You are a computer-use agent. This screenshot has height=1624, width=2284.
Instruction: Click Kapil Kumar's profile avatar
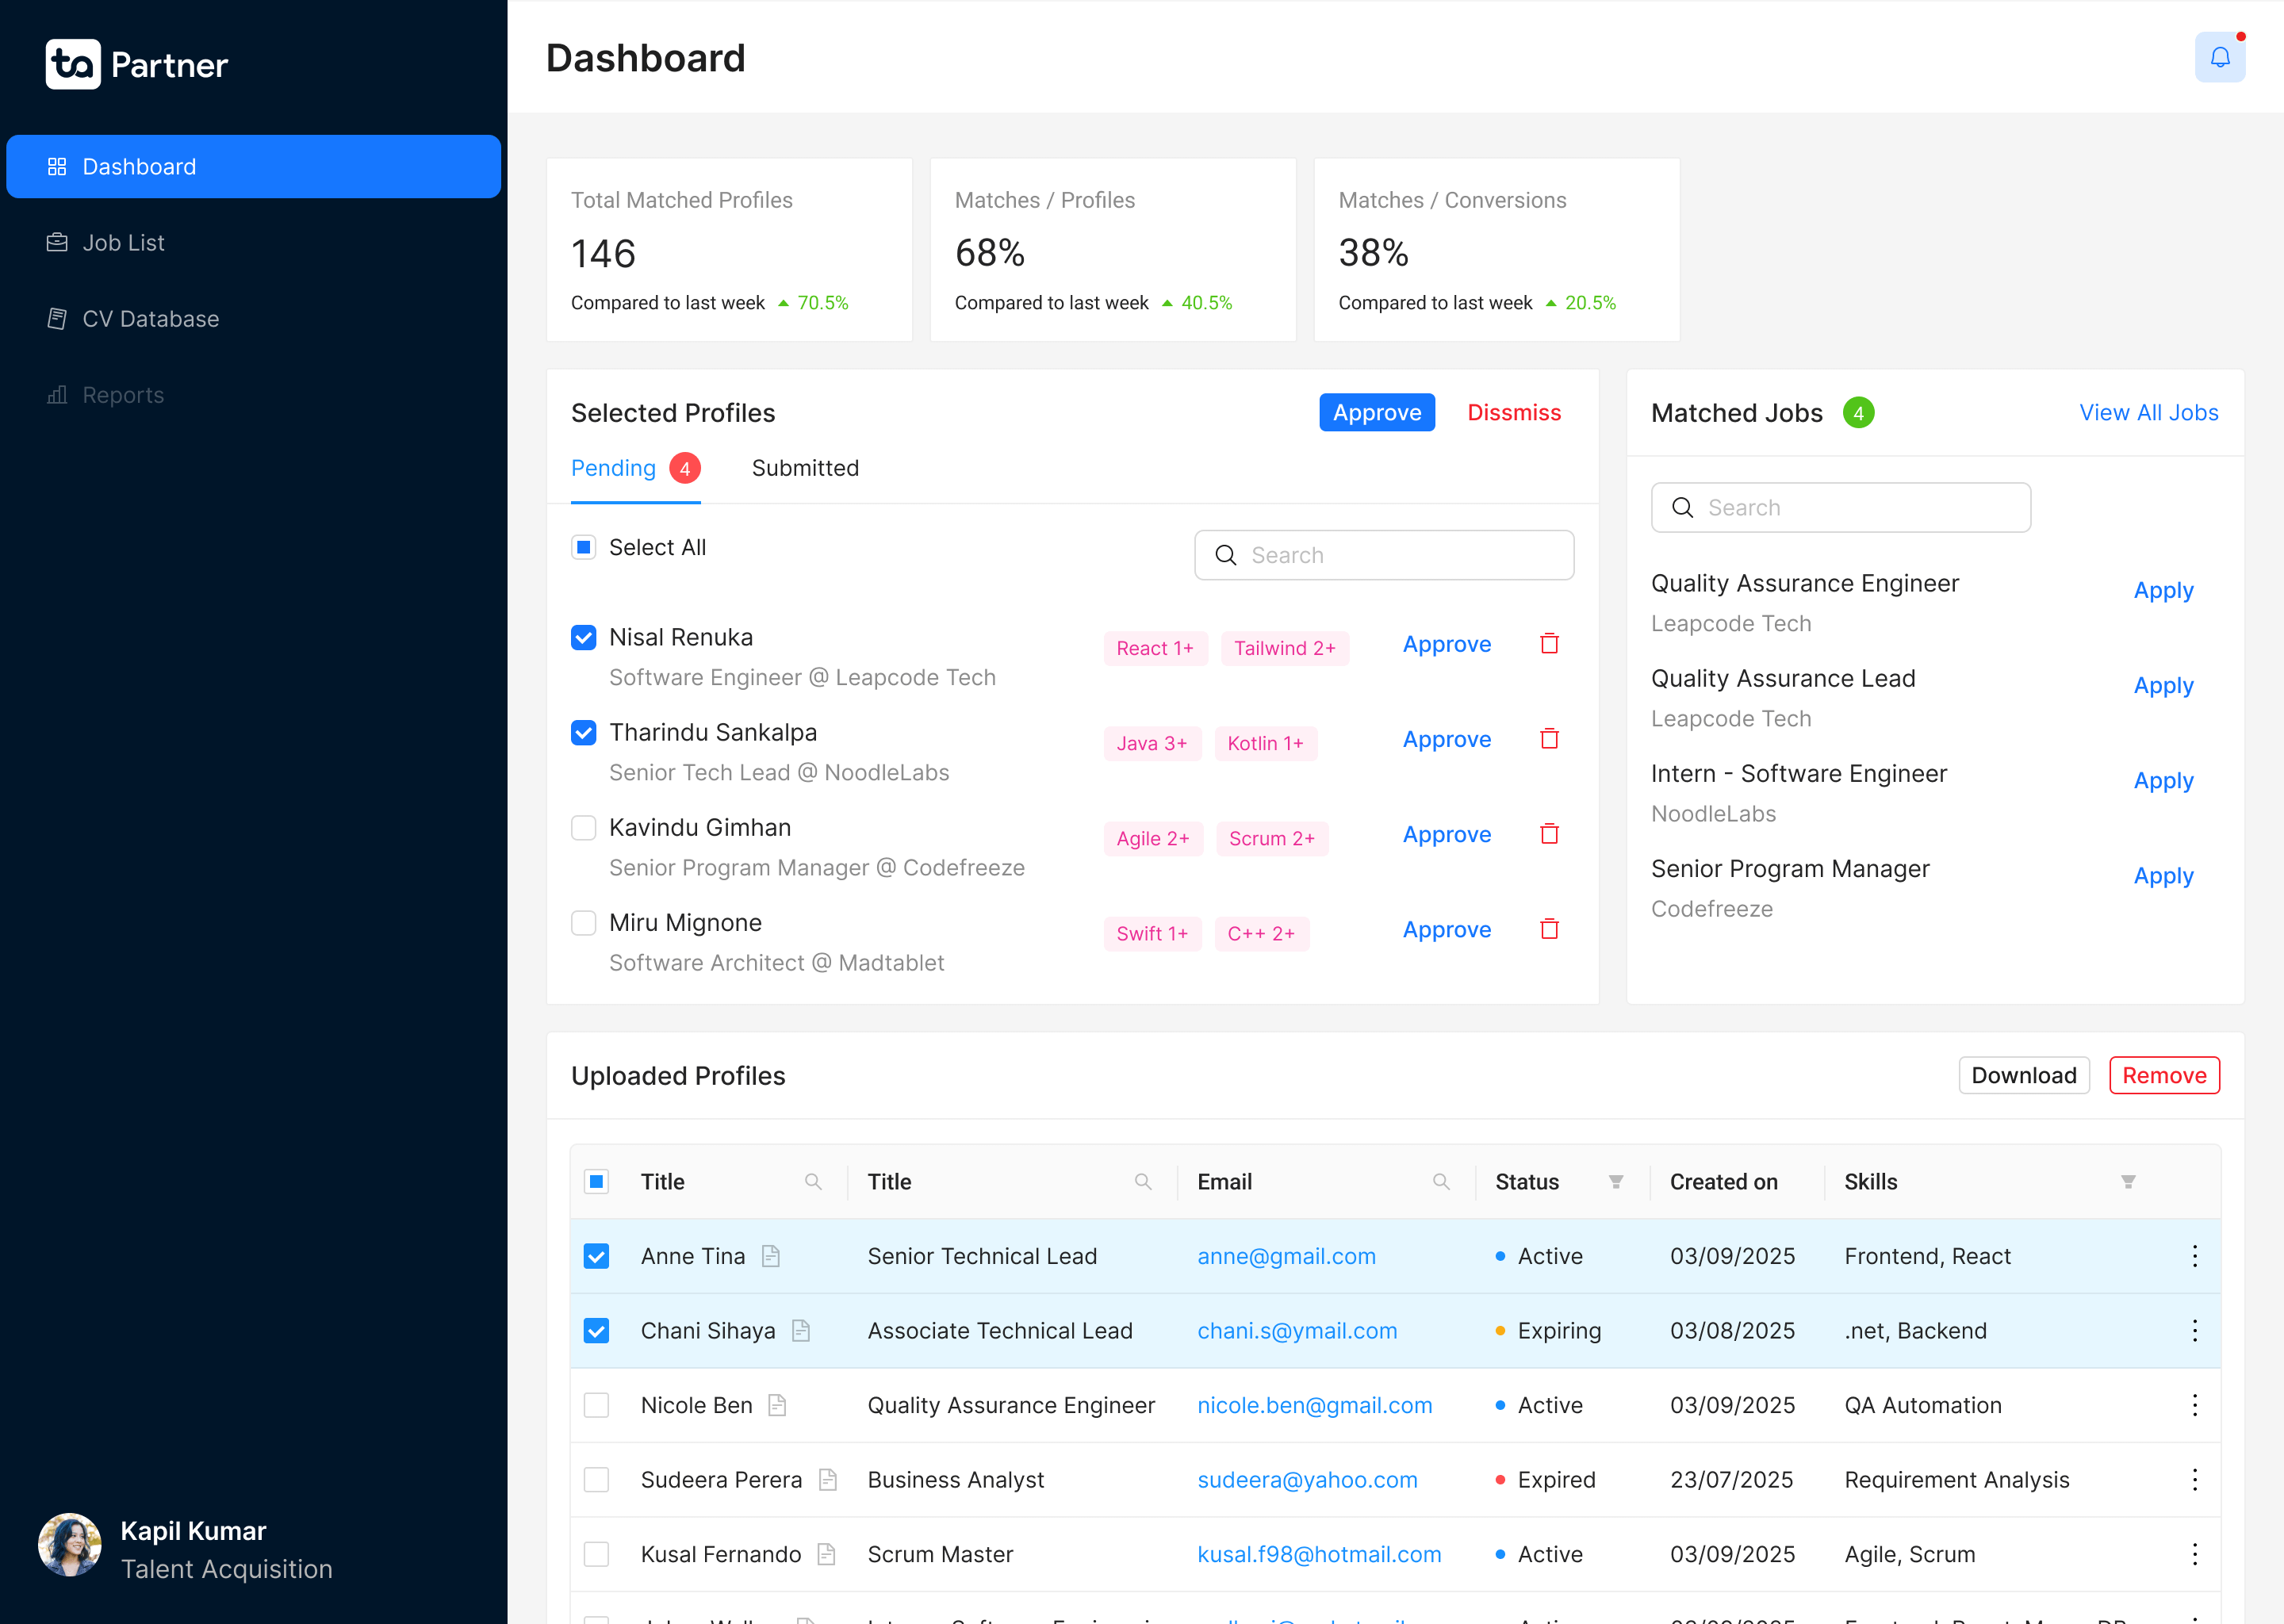[x=69, y=1545]
